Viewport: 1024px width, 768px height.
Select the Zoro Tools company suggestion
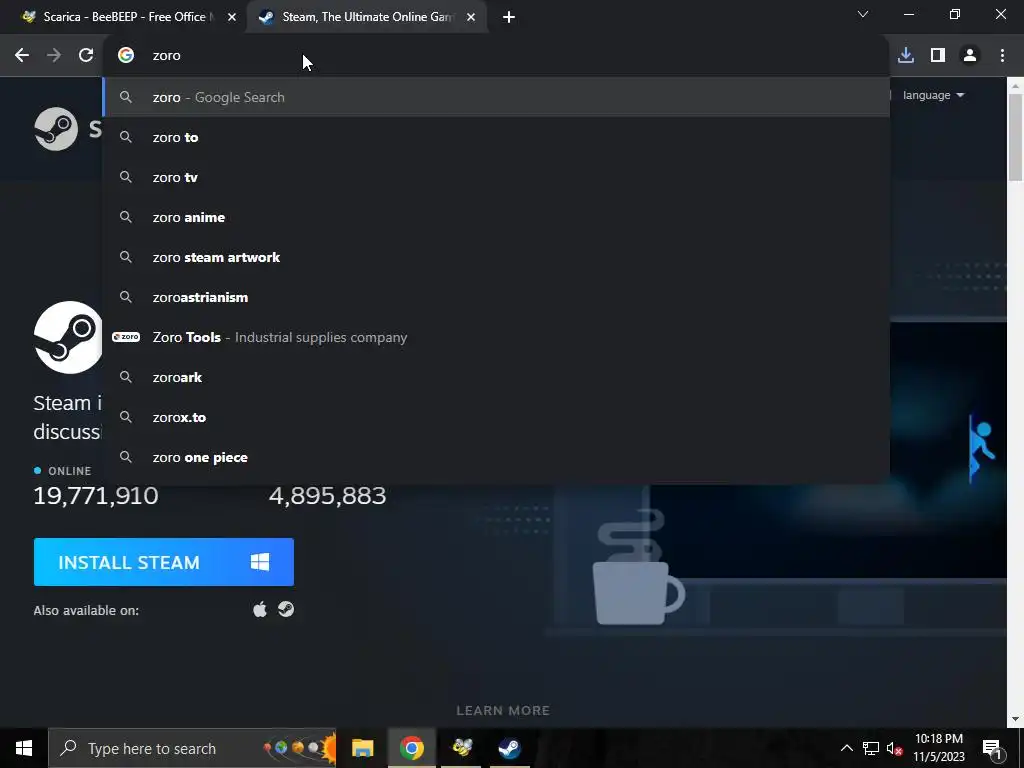[x=496, y=337]
